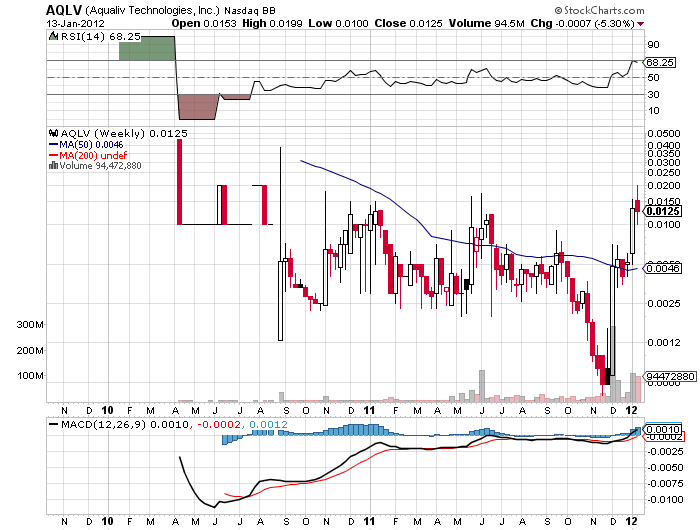Click the RSI(14) indicator legend icon
This screenshot has width=700, height=530.
pyautogui.click(x=54, y=36)
